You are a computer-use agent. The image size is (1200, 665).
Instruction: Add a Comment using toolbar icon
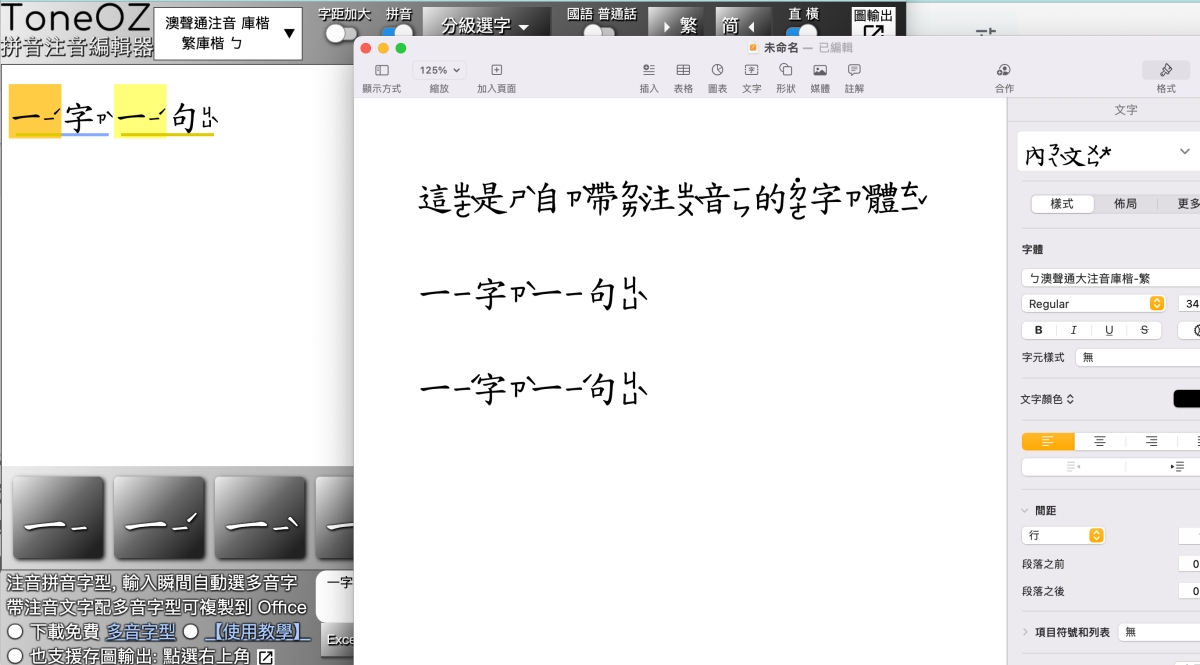coord(854,71)
